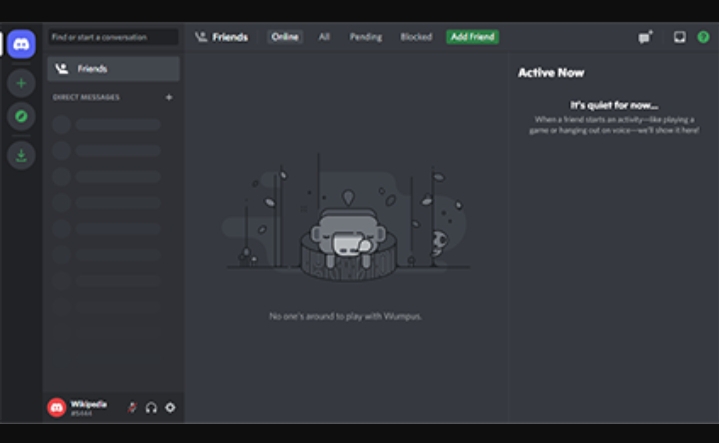
Task: Toggle headphones deafen in the user panel
Action: click(x=151, y=407)
